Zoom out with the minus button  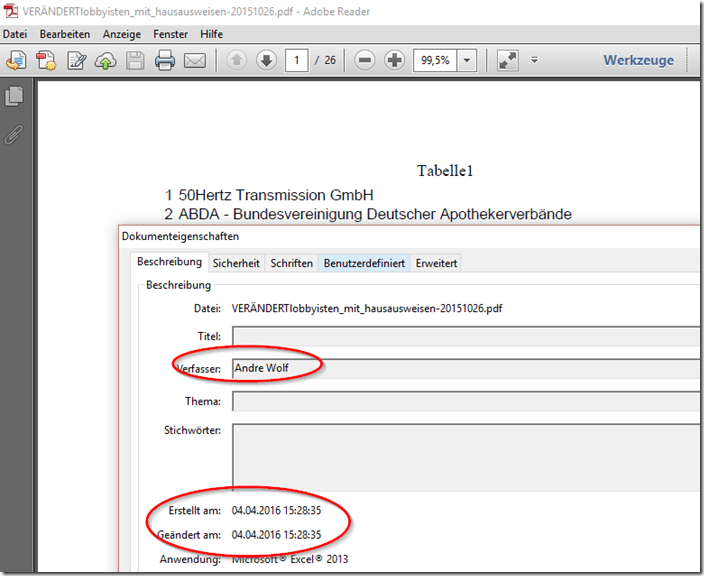pos(365,60)
